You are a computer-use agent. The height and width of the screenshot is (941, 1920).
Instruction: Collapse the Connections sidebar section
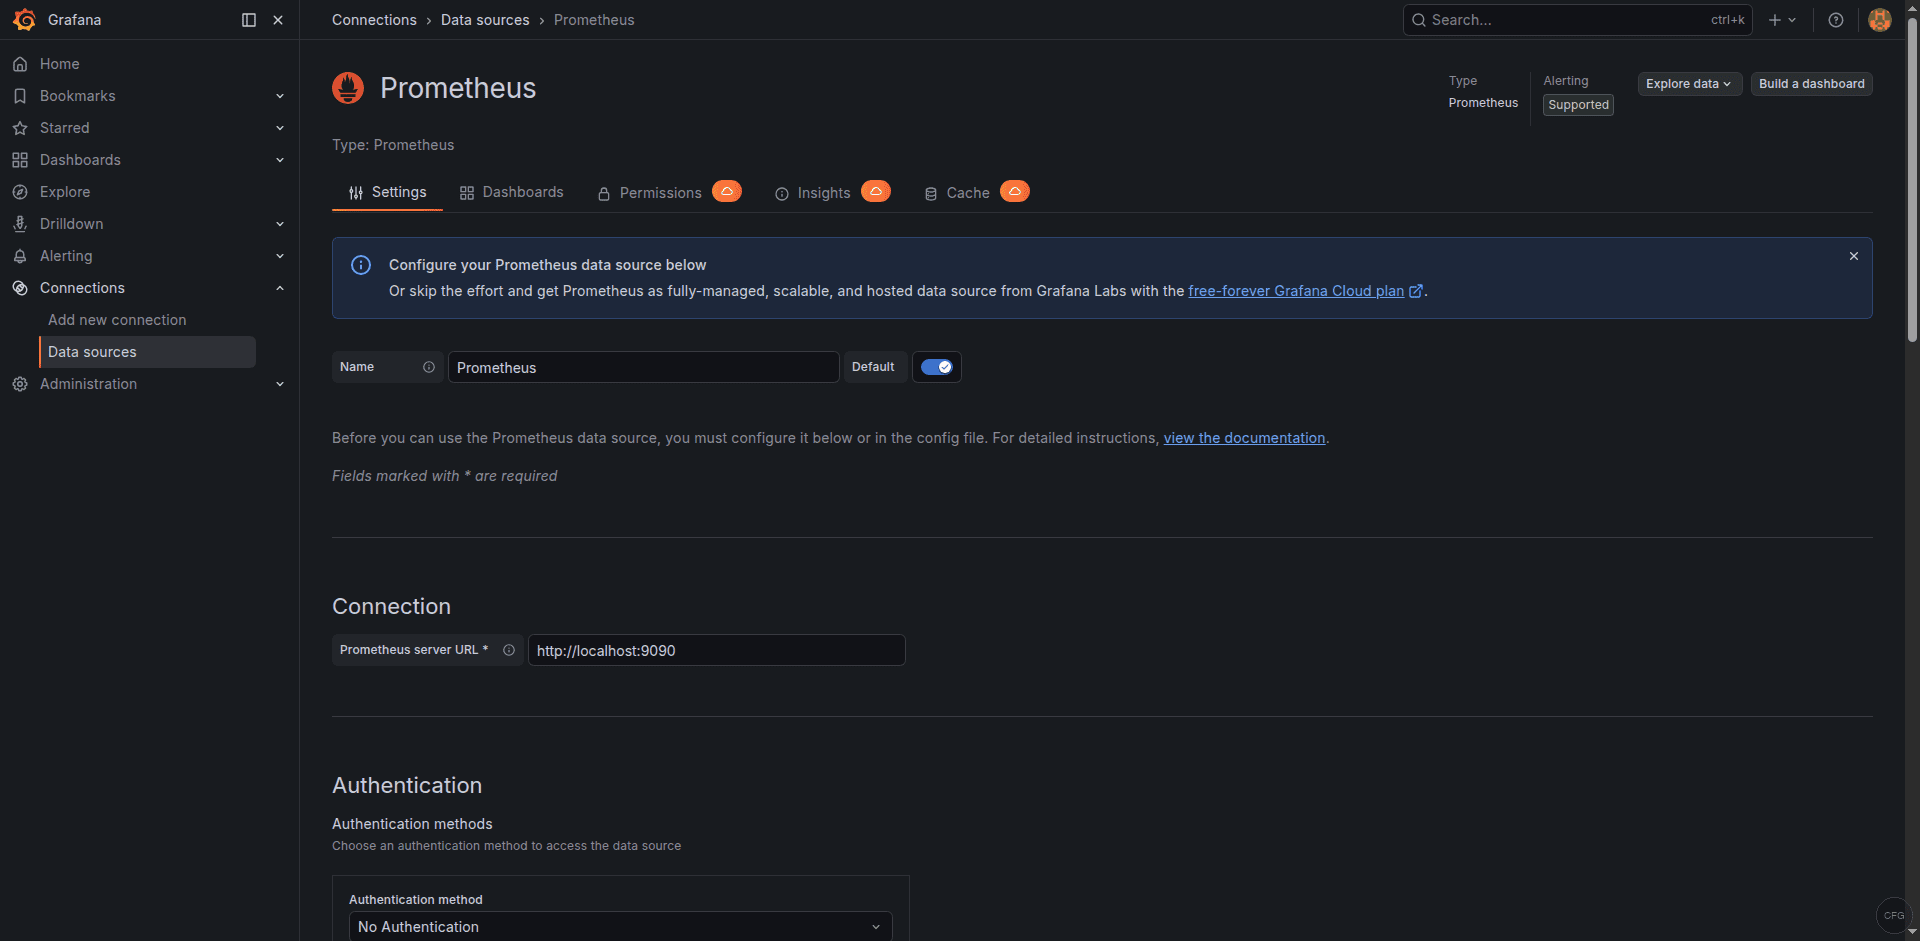pyautogui.click(x=280, y=288)
